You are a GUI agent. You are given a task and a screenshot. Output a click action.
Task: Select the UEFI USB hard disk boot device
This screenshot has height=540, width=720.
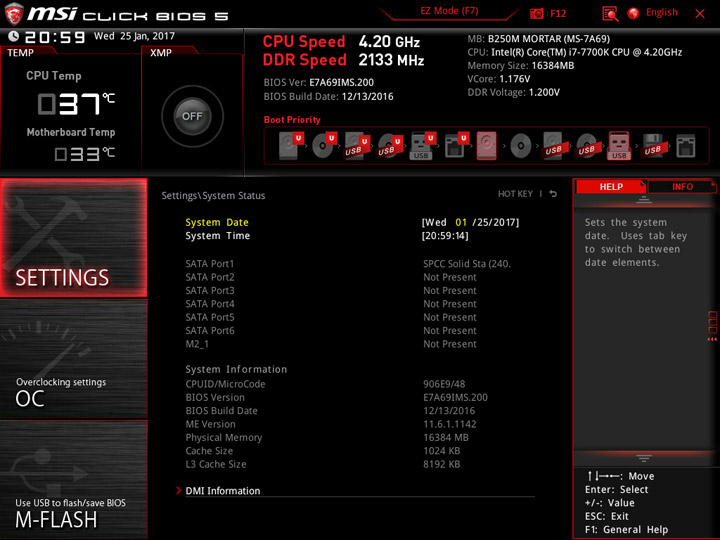click(x=357, y=146)
